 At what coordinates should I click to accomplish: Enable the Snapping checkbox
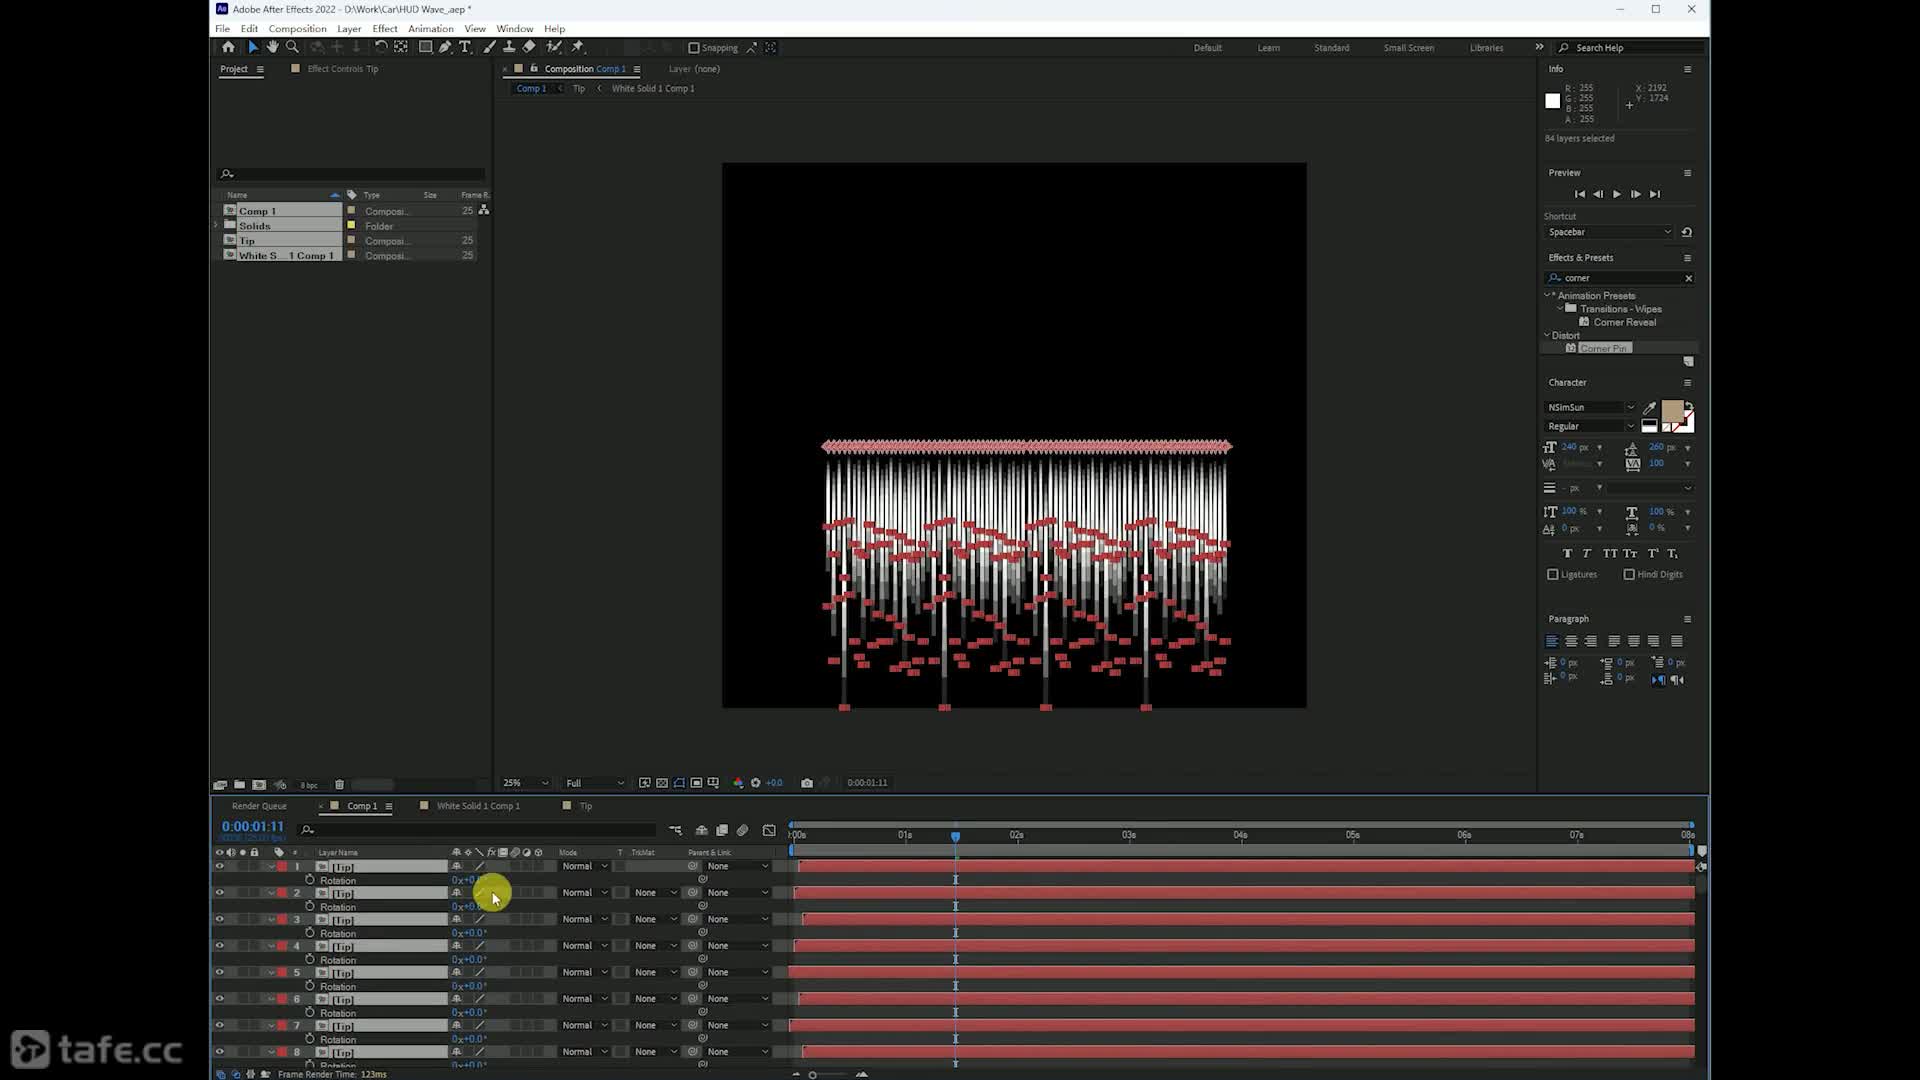694,48
